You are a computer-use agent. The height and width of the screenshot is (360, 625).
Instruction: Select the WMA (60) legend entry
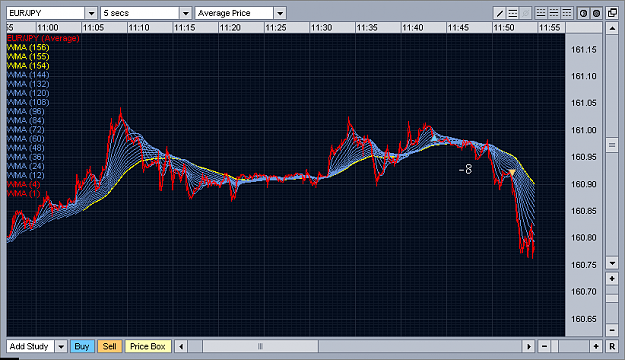[x=26, y=139]
